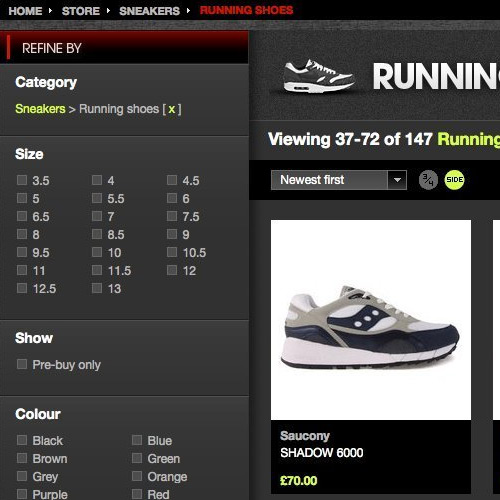Tick the Grey colour checkbox

tap(22, 476)
